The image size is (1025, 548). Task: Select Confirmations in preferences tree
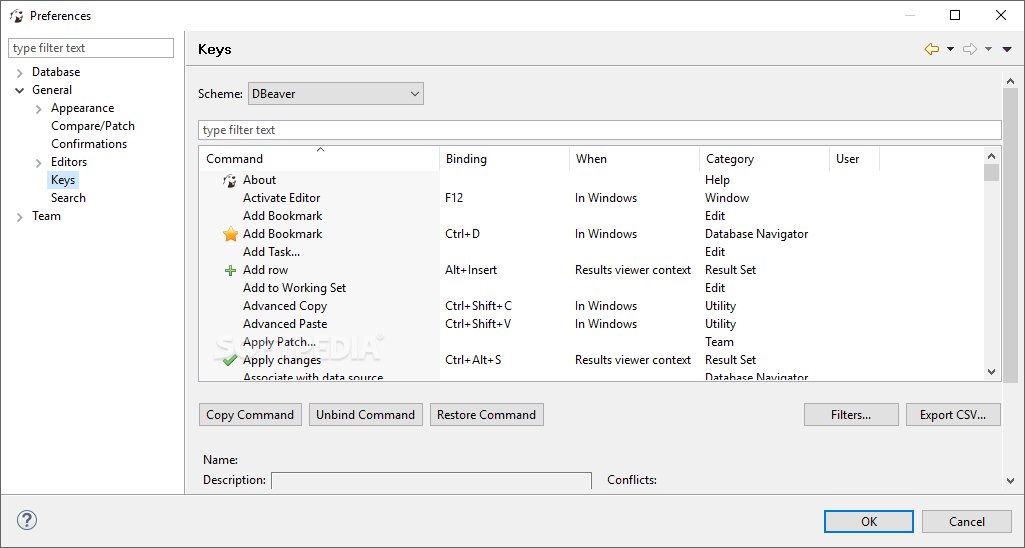click(89, 144)
